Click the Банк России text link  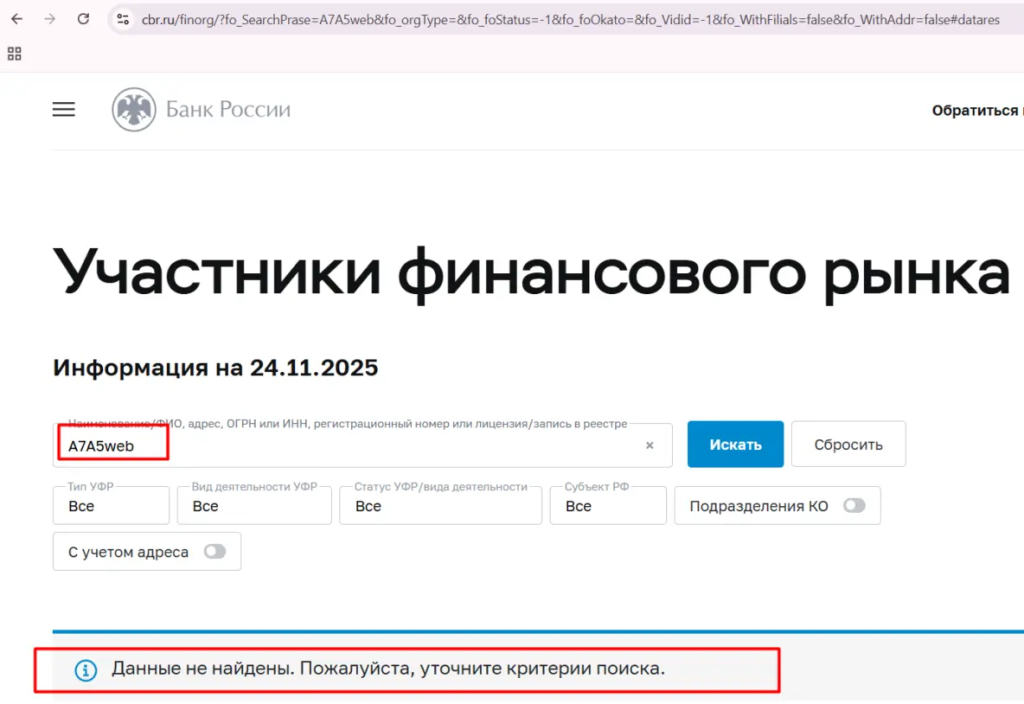(228, 110)
